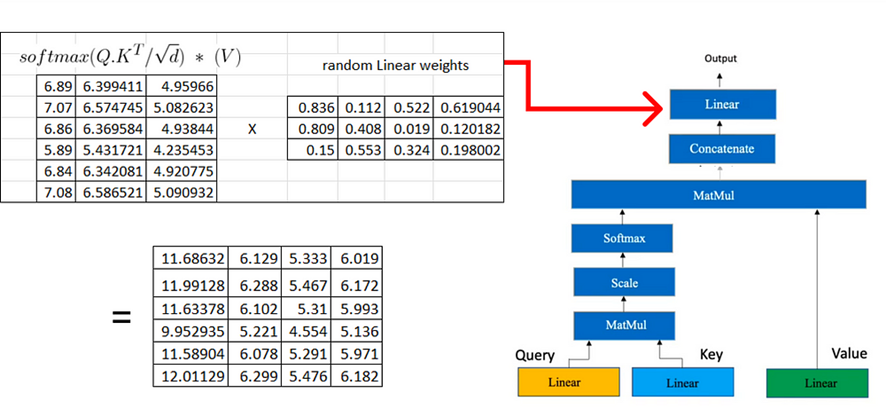This screenshot has width=886, height=409.
Task: Select cell 5.082623
Action: coord(181,107)
